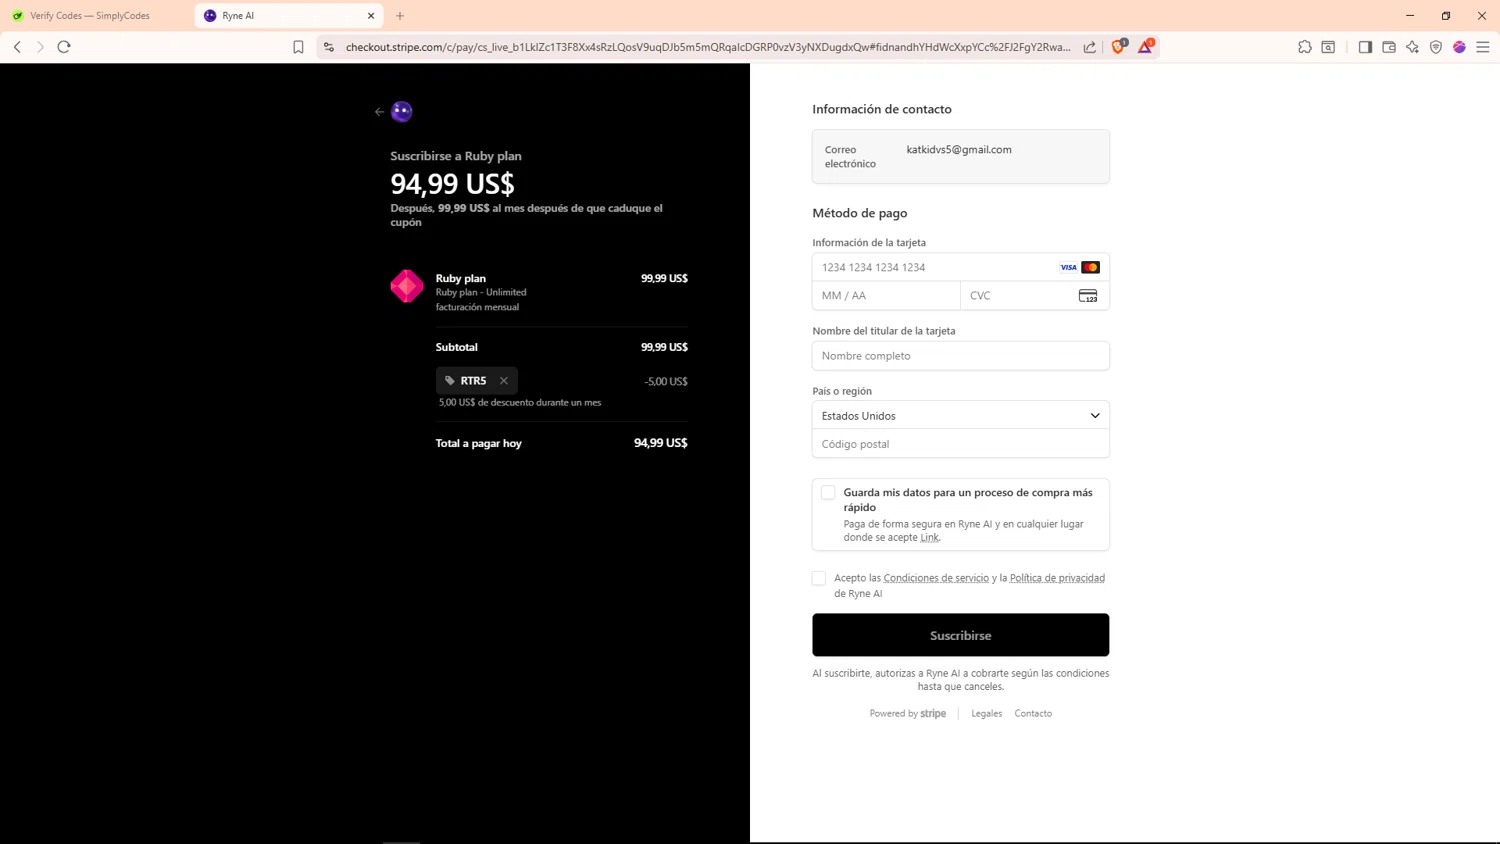Open the purple profile avatar icon
1500x844 pixels.
(1460, 47)
